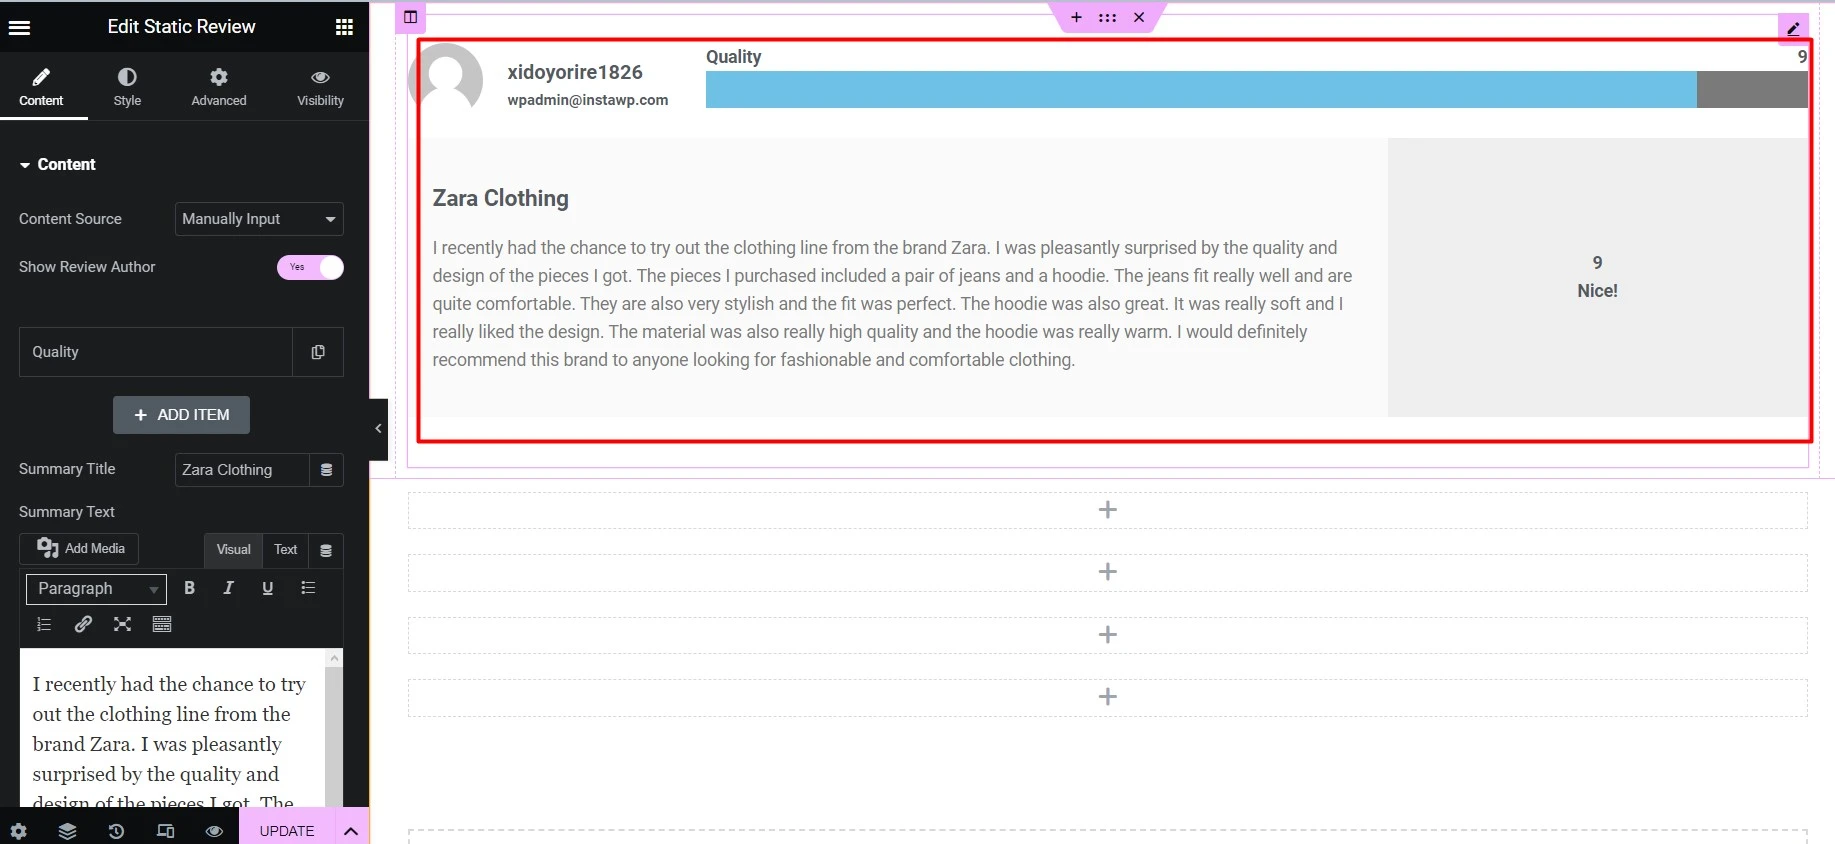This screenshot has height=844, width=1835.
Task: Open the widgets grid panel
Action: [x=344, y=27]
